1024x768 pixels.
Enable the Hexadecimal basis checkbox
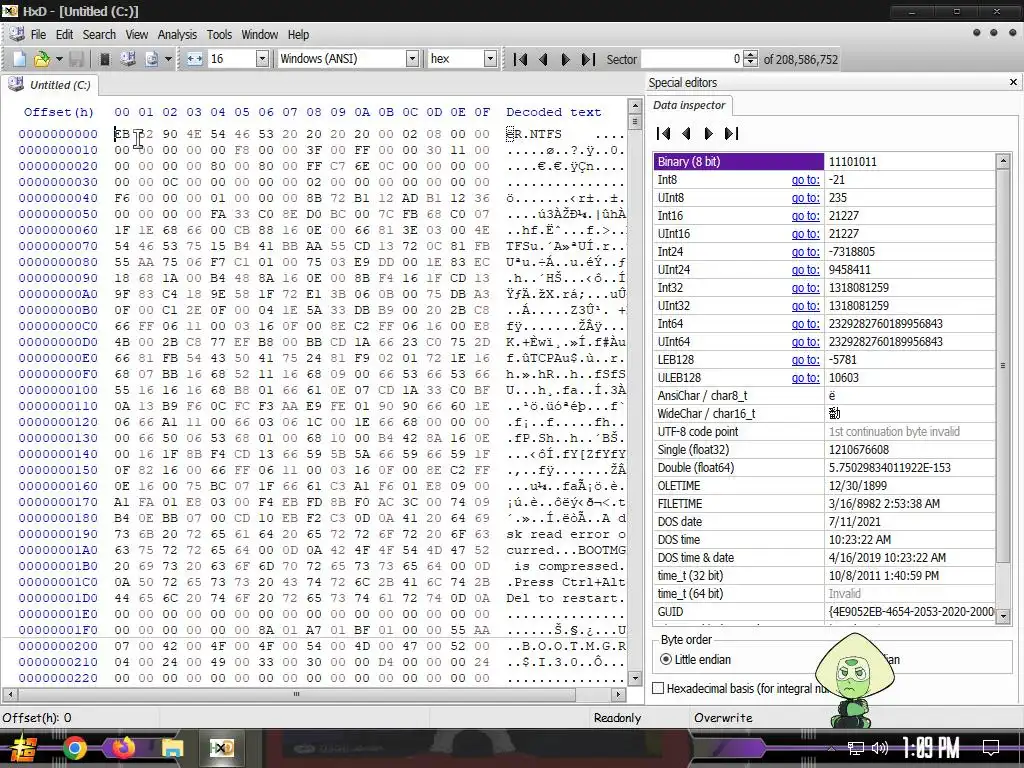(658, 688)
